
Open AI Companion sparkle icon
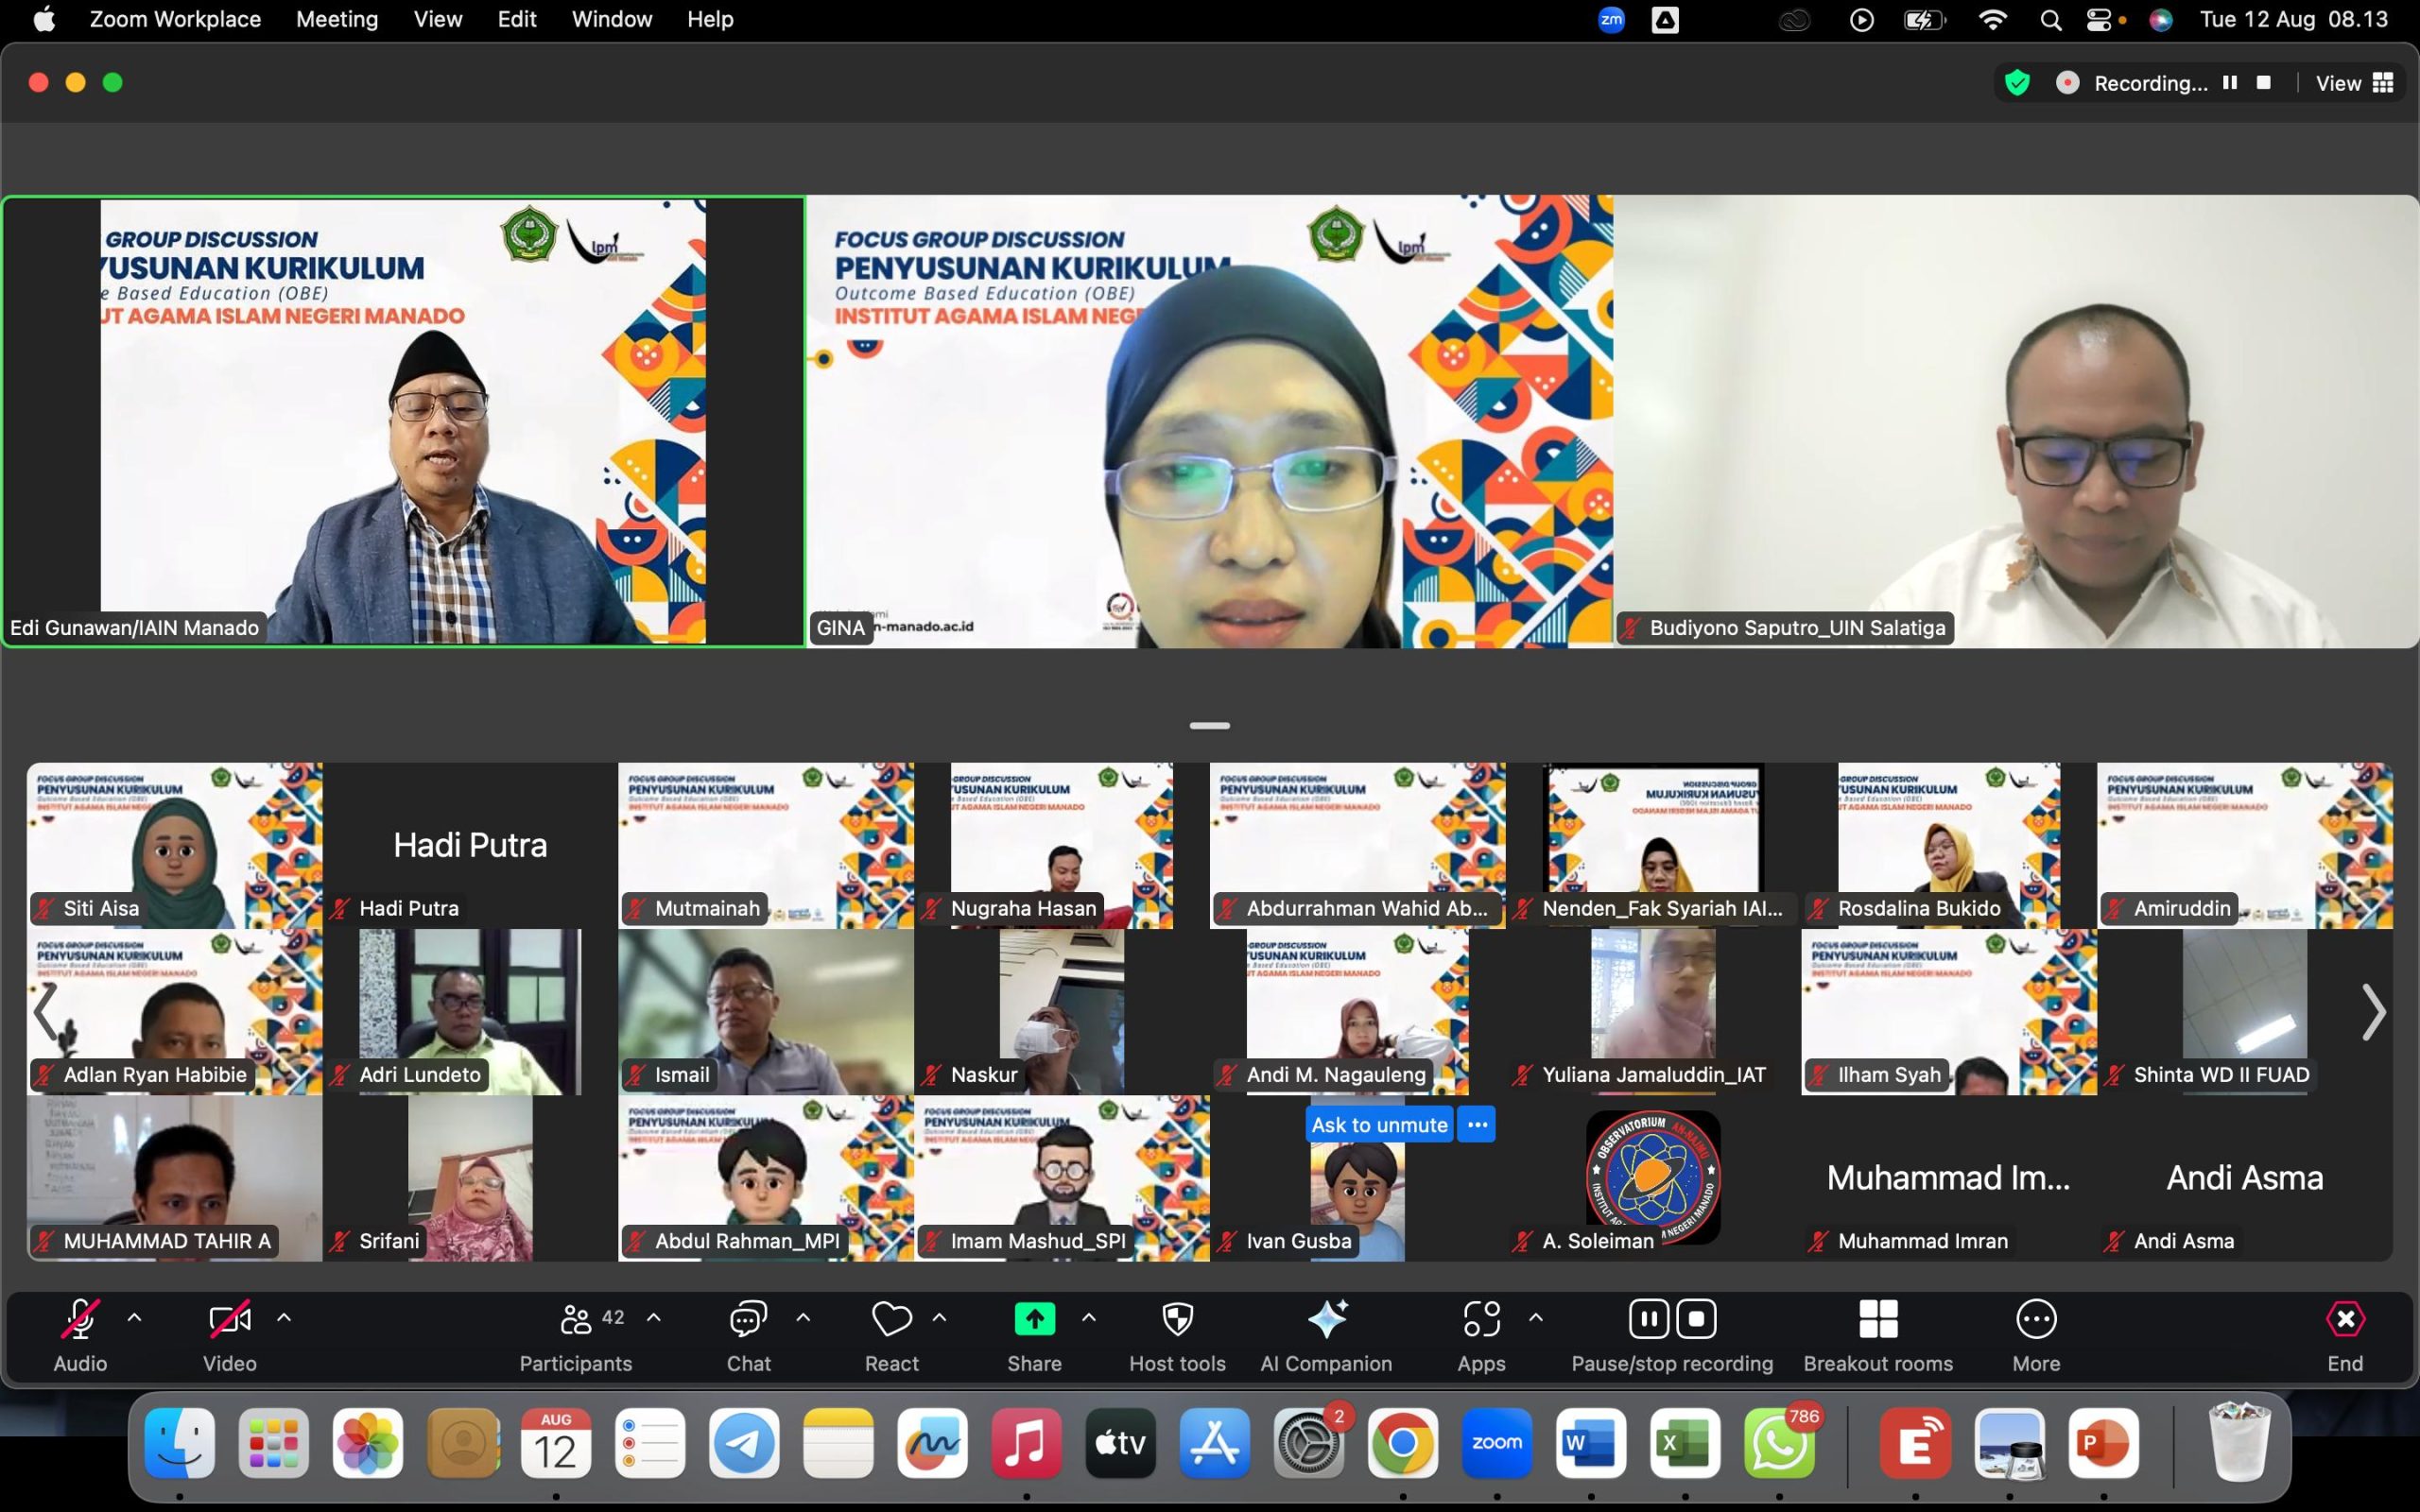tap(1326, 1319)
